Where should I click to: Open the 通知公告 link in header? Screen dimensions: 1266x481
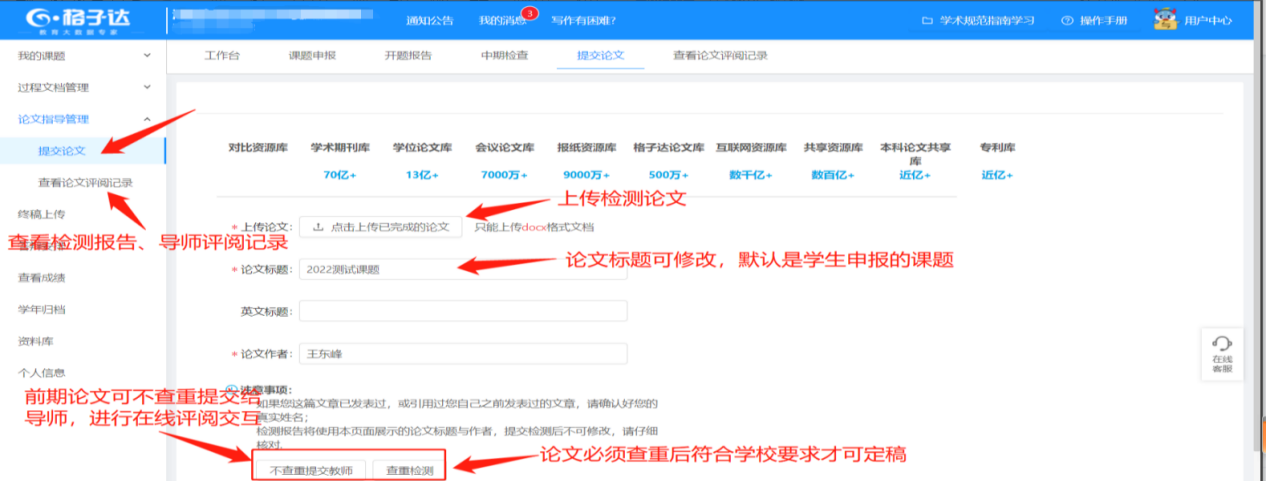click(429, 20)
